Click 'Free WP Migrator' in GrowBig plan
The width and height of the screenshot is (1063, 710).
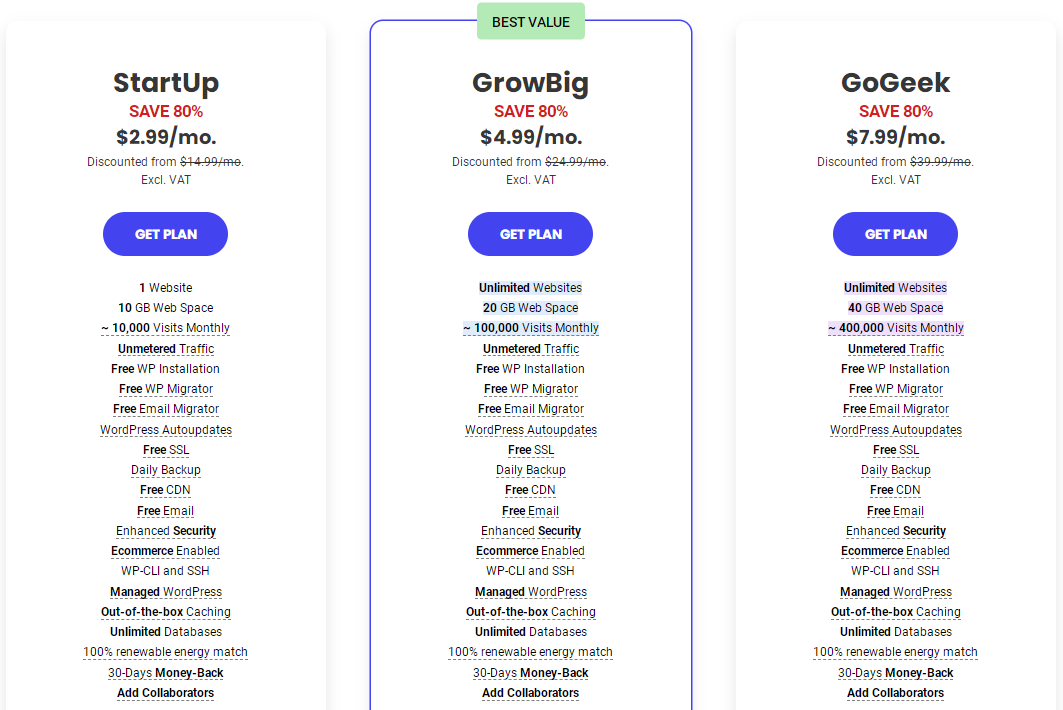point(530,389)
